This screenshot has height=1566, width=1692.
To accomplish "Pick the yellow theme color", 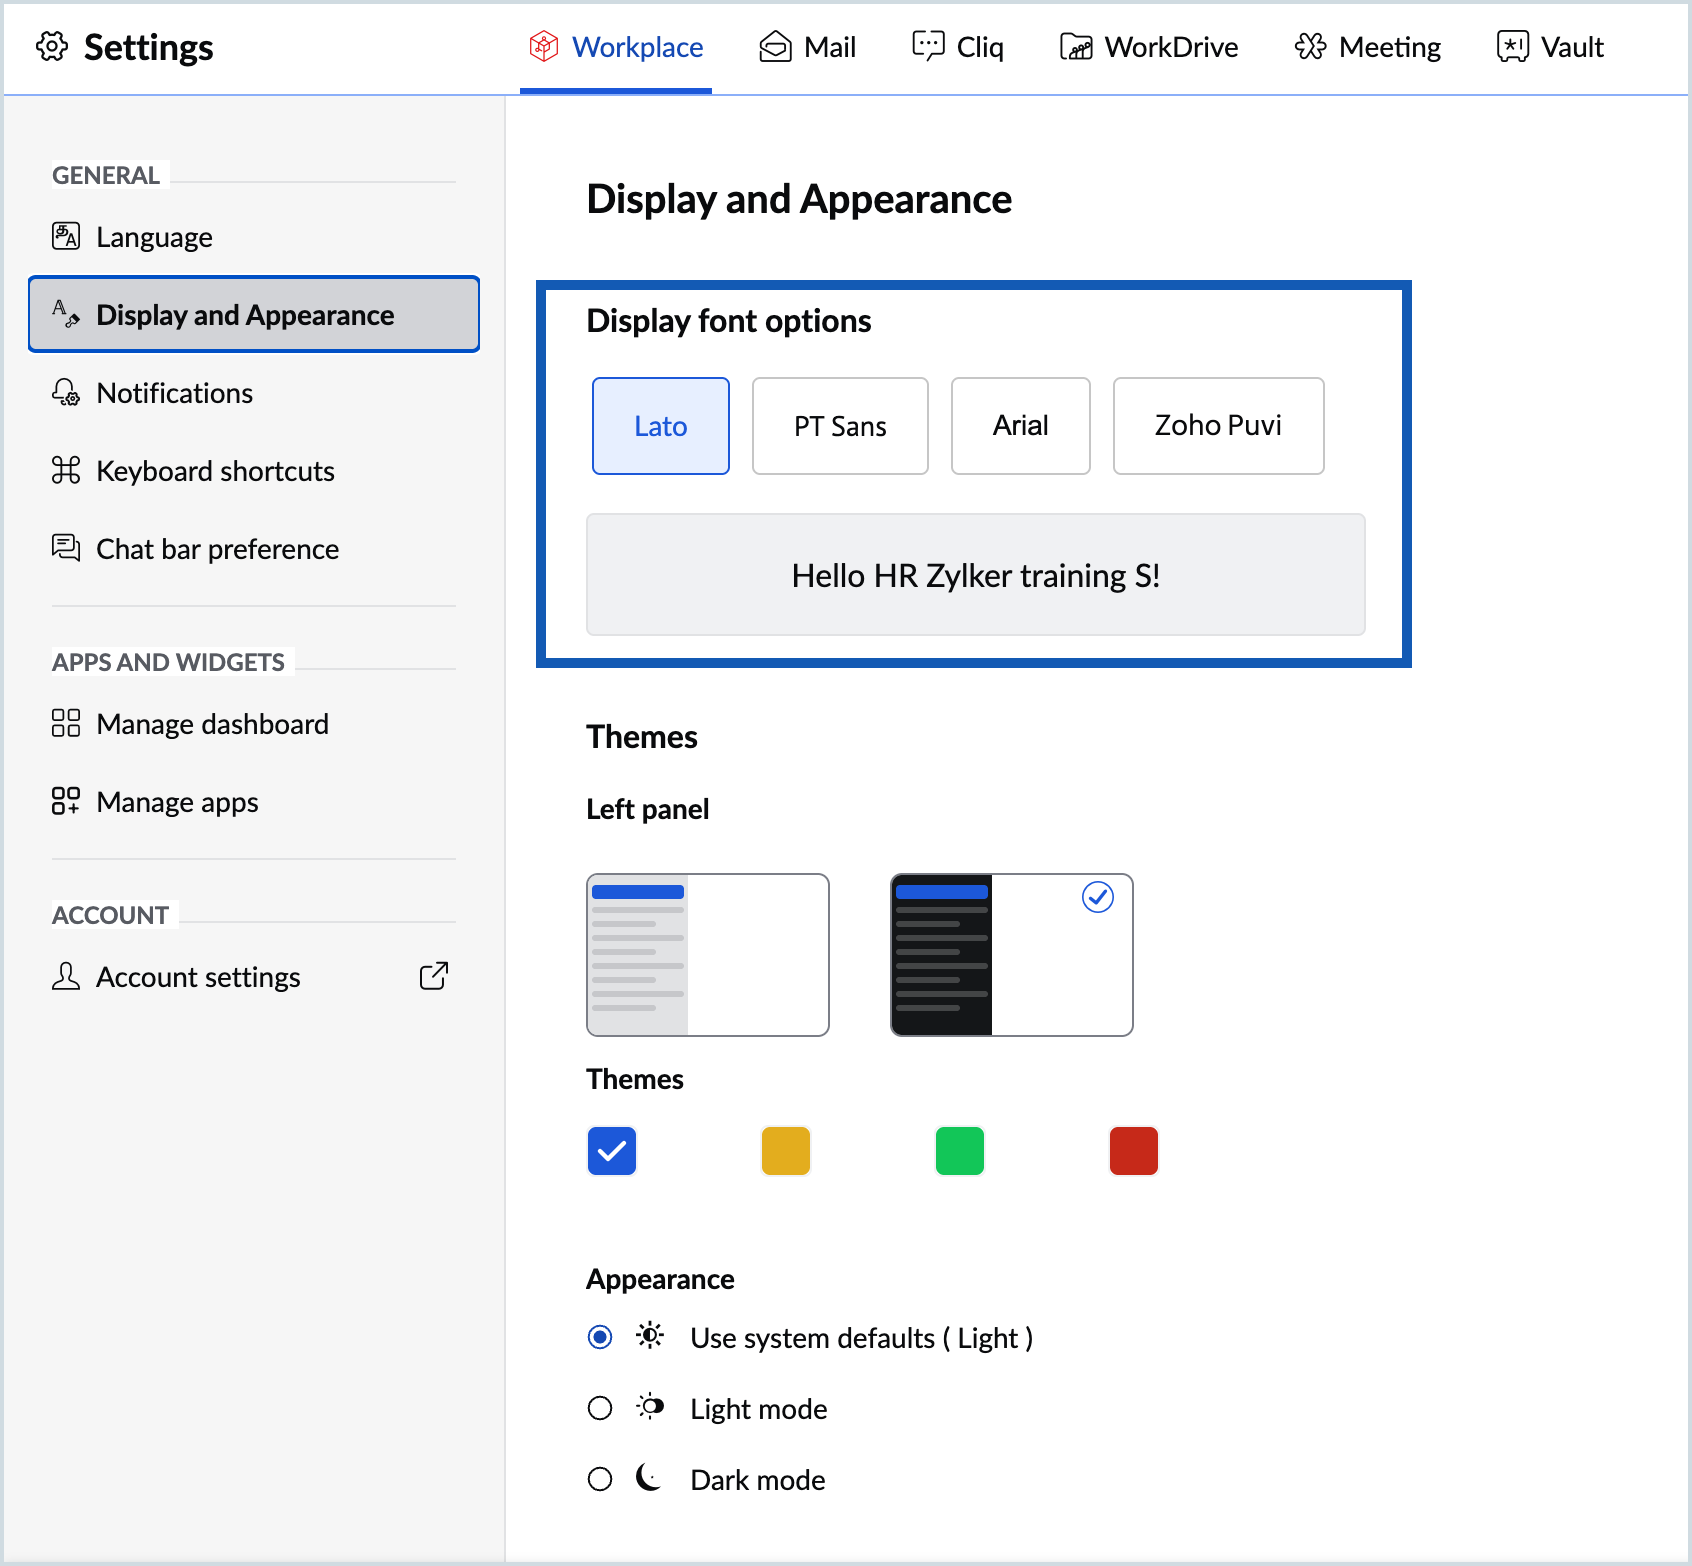I will pyautogui.click(x=786, y=1151).
